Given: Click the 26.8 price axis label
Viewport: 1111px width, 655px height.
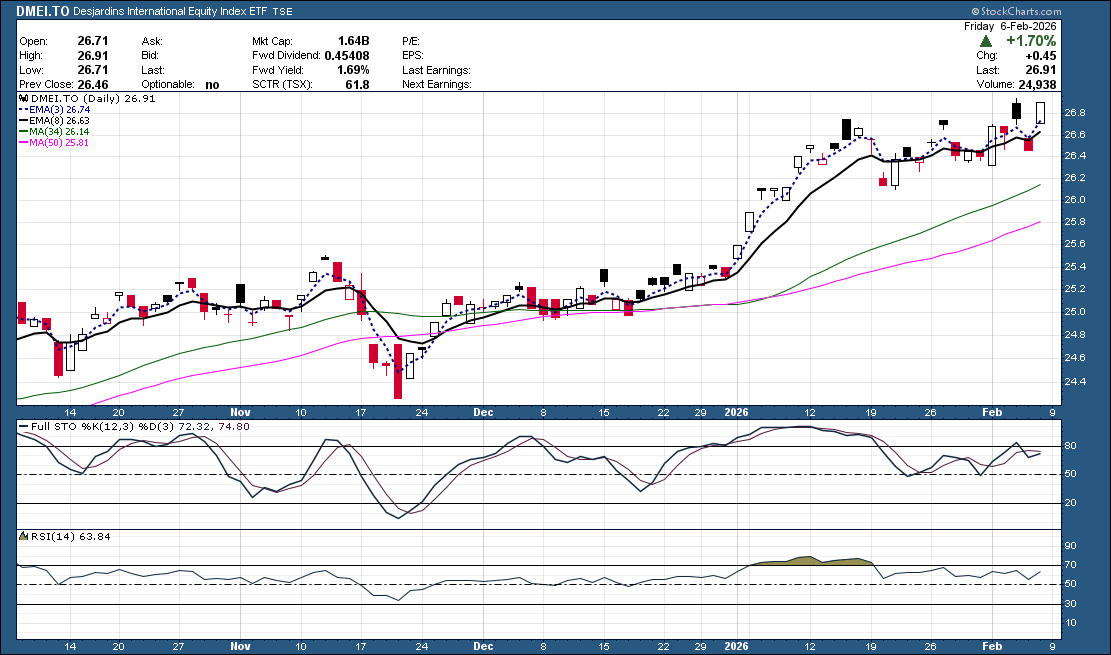Looking at the screenshot, I should [1075, 113].
